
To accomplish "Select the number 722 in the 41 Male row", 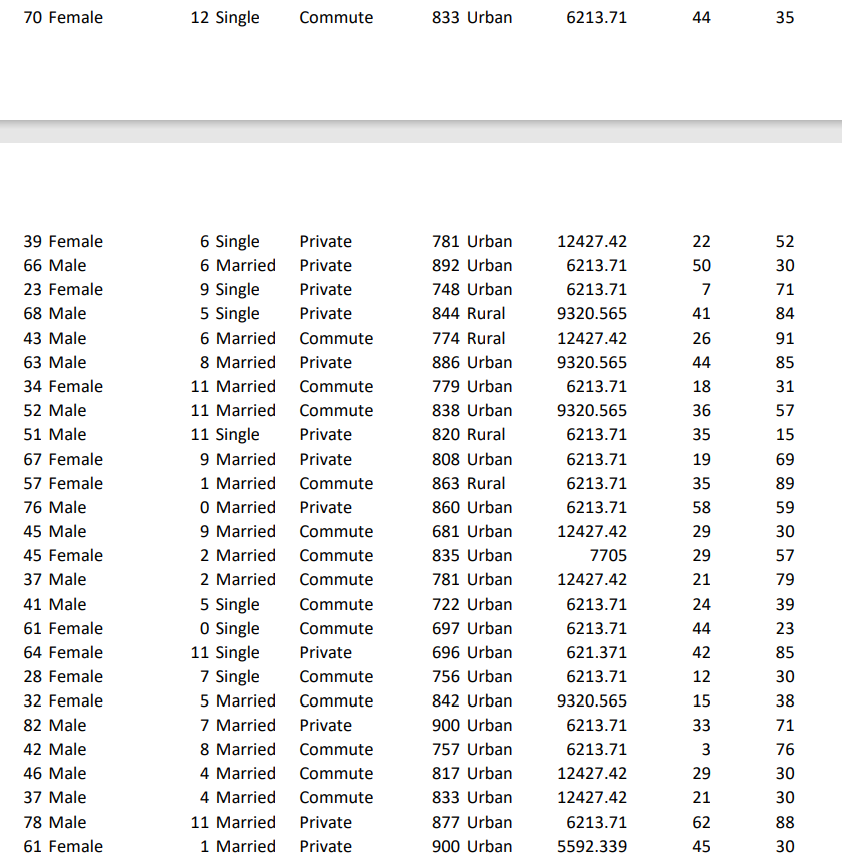I will (446, 604).
